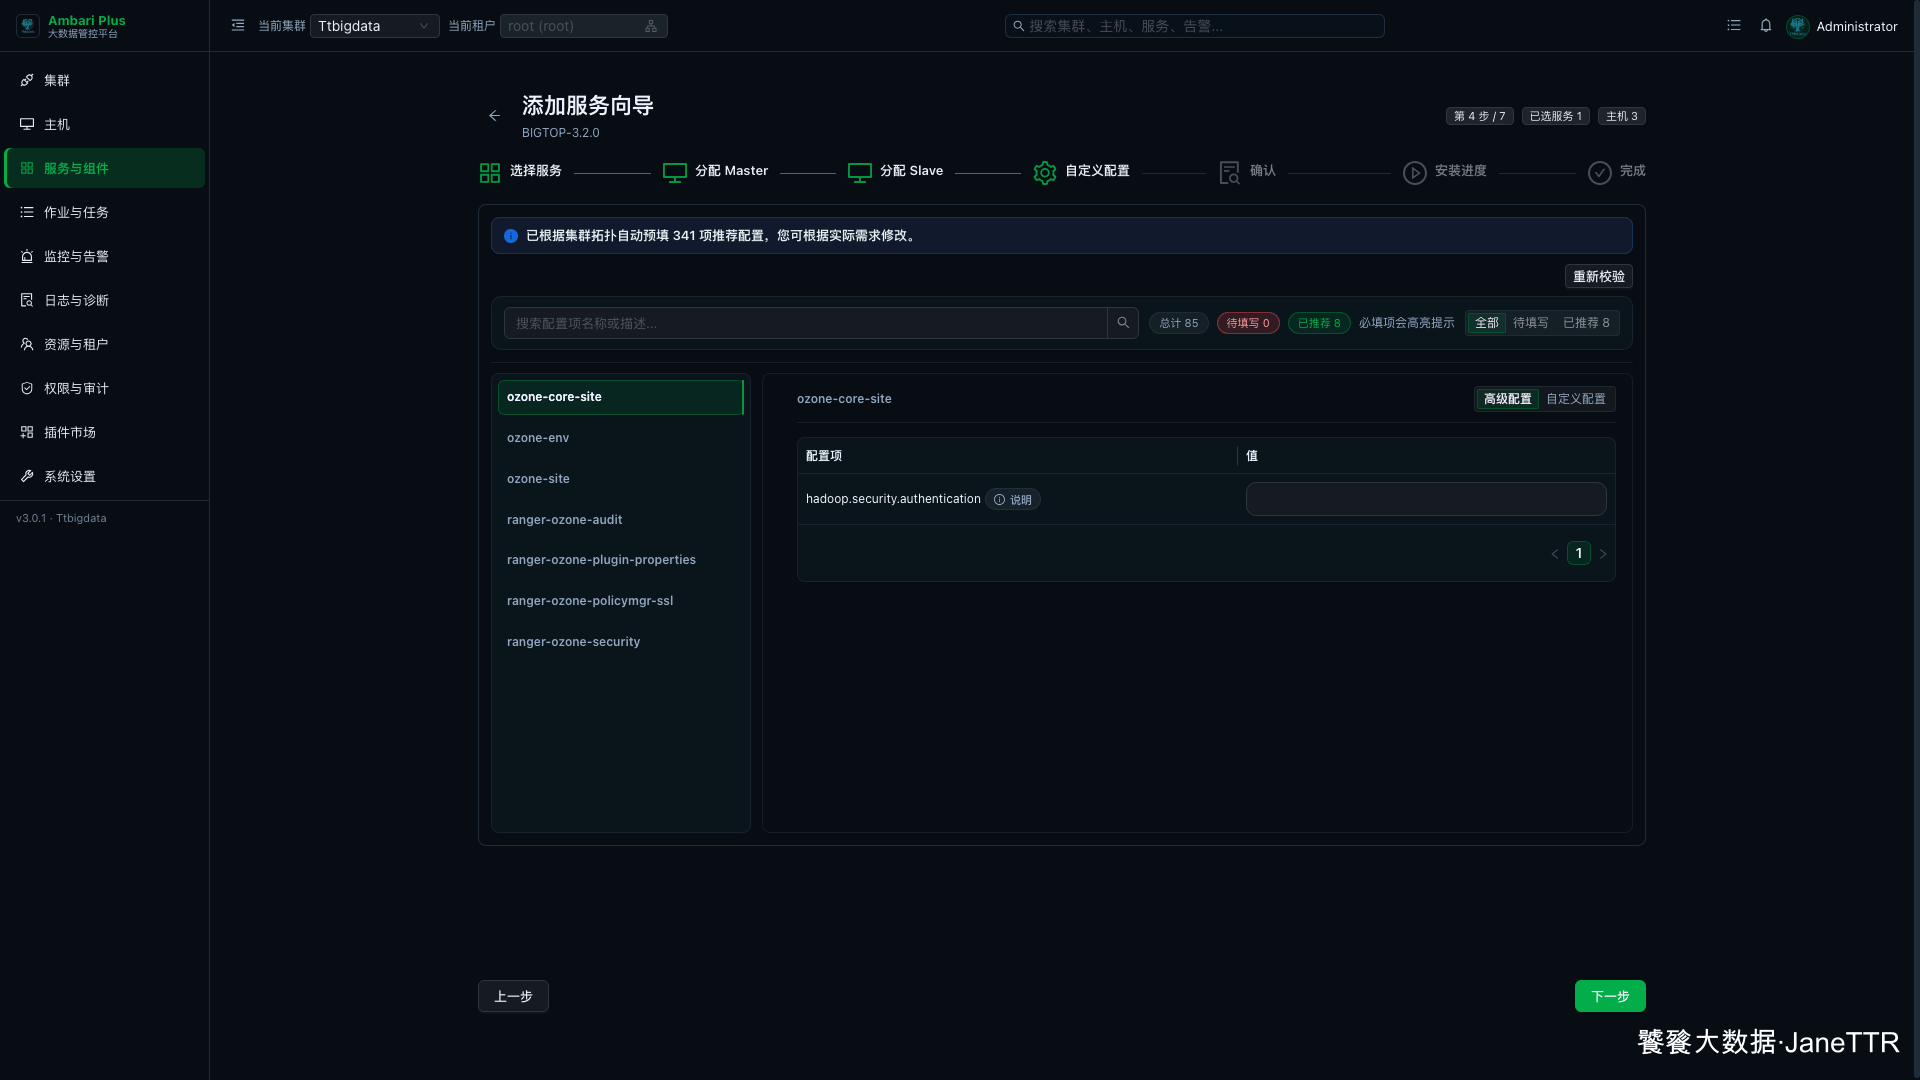Click the 重新校验 button
1920x1080 pixels.
tap(1599, 276)
